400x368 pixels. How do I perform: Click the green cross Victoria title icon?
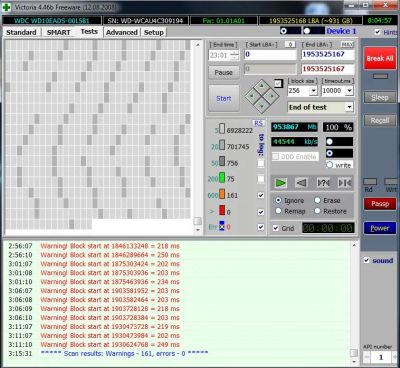[6, 7]
